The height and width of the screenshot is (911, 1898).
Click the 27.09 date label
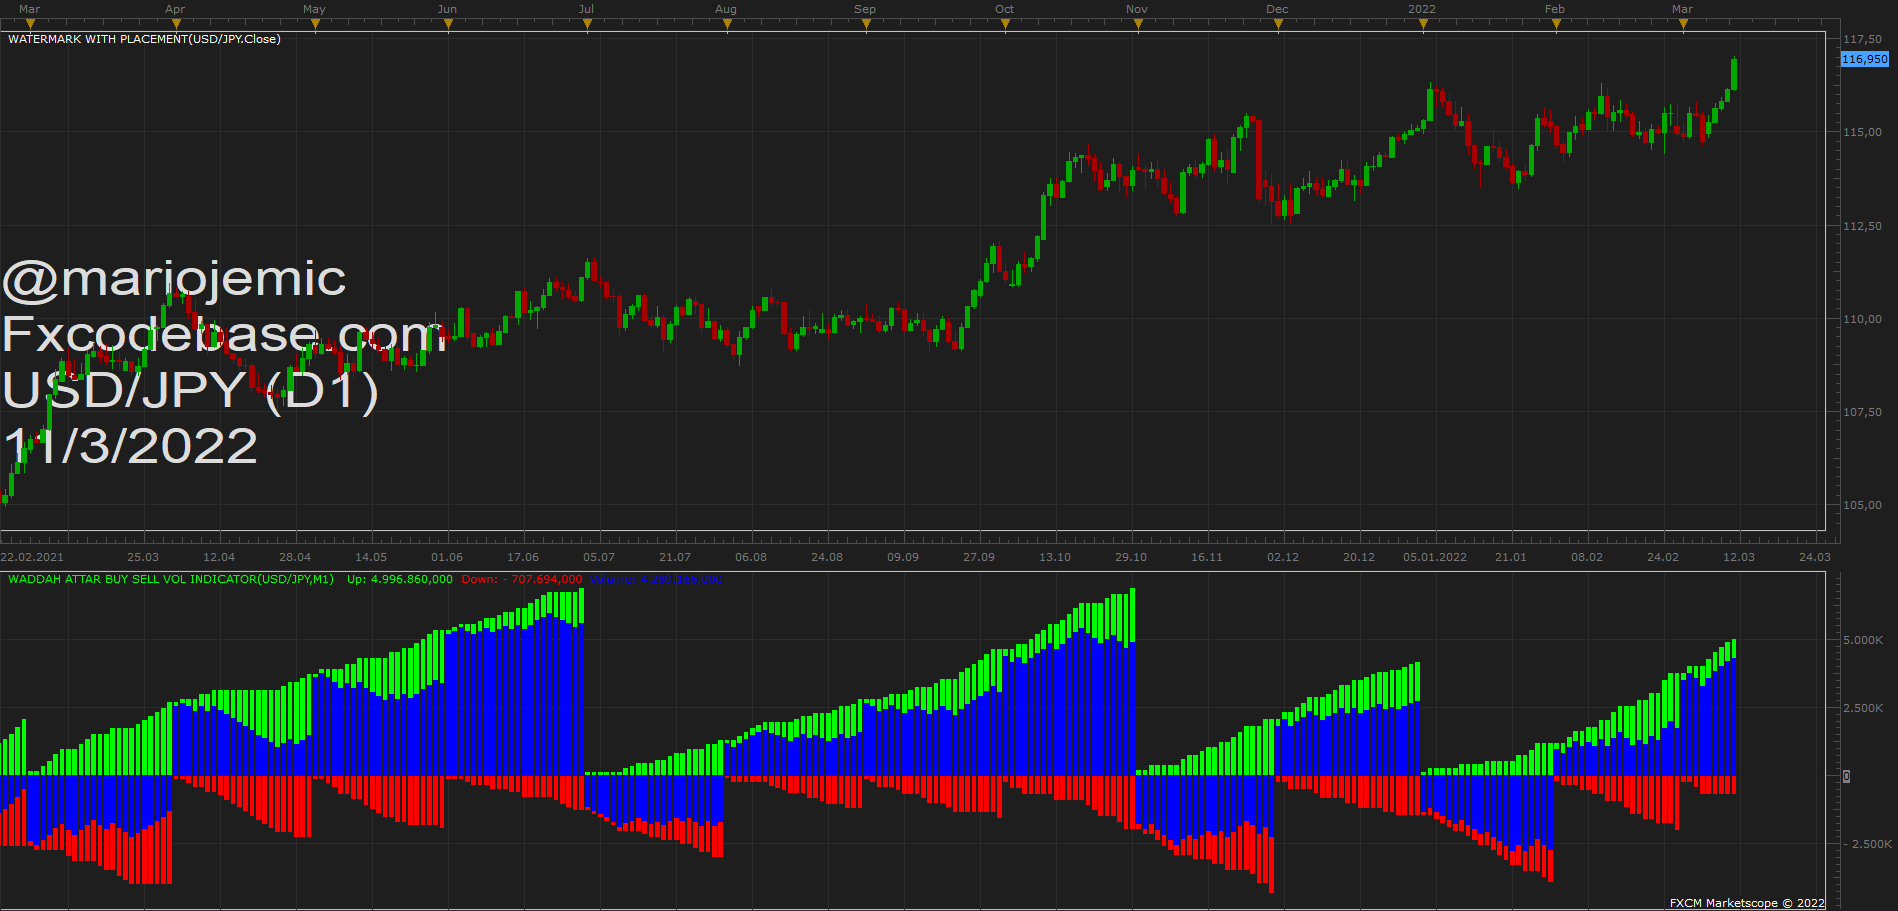pos(979,557)
